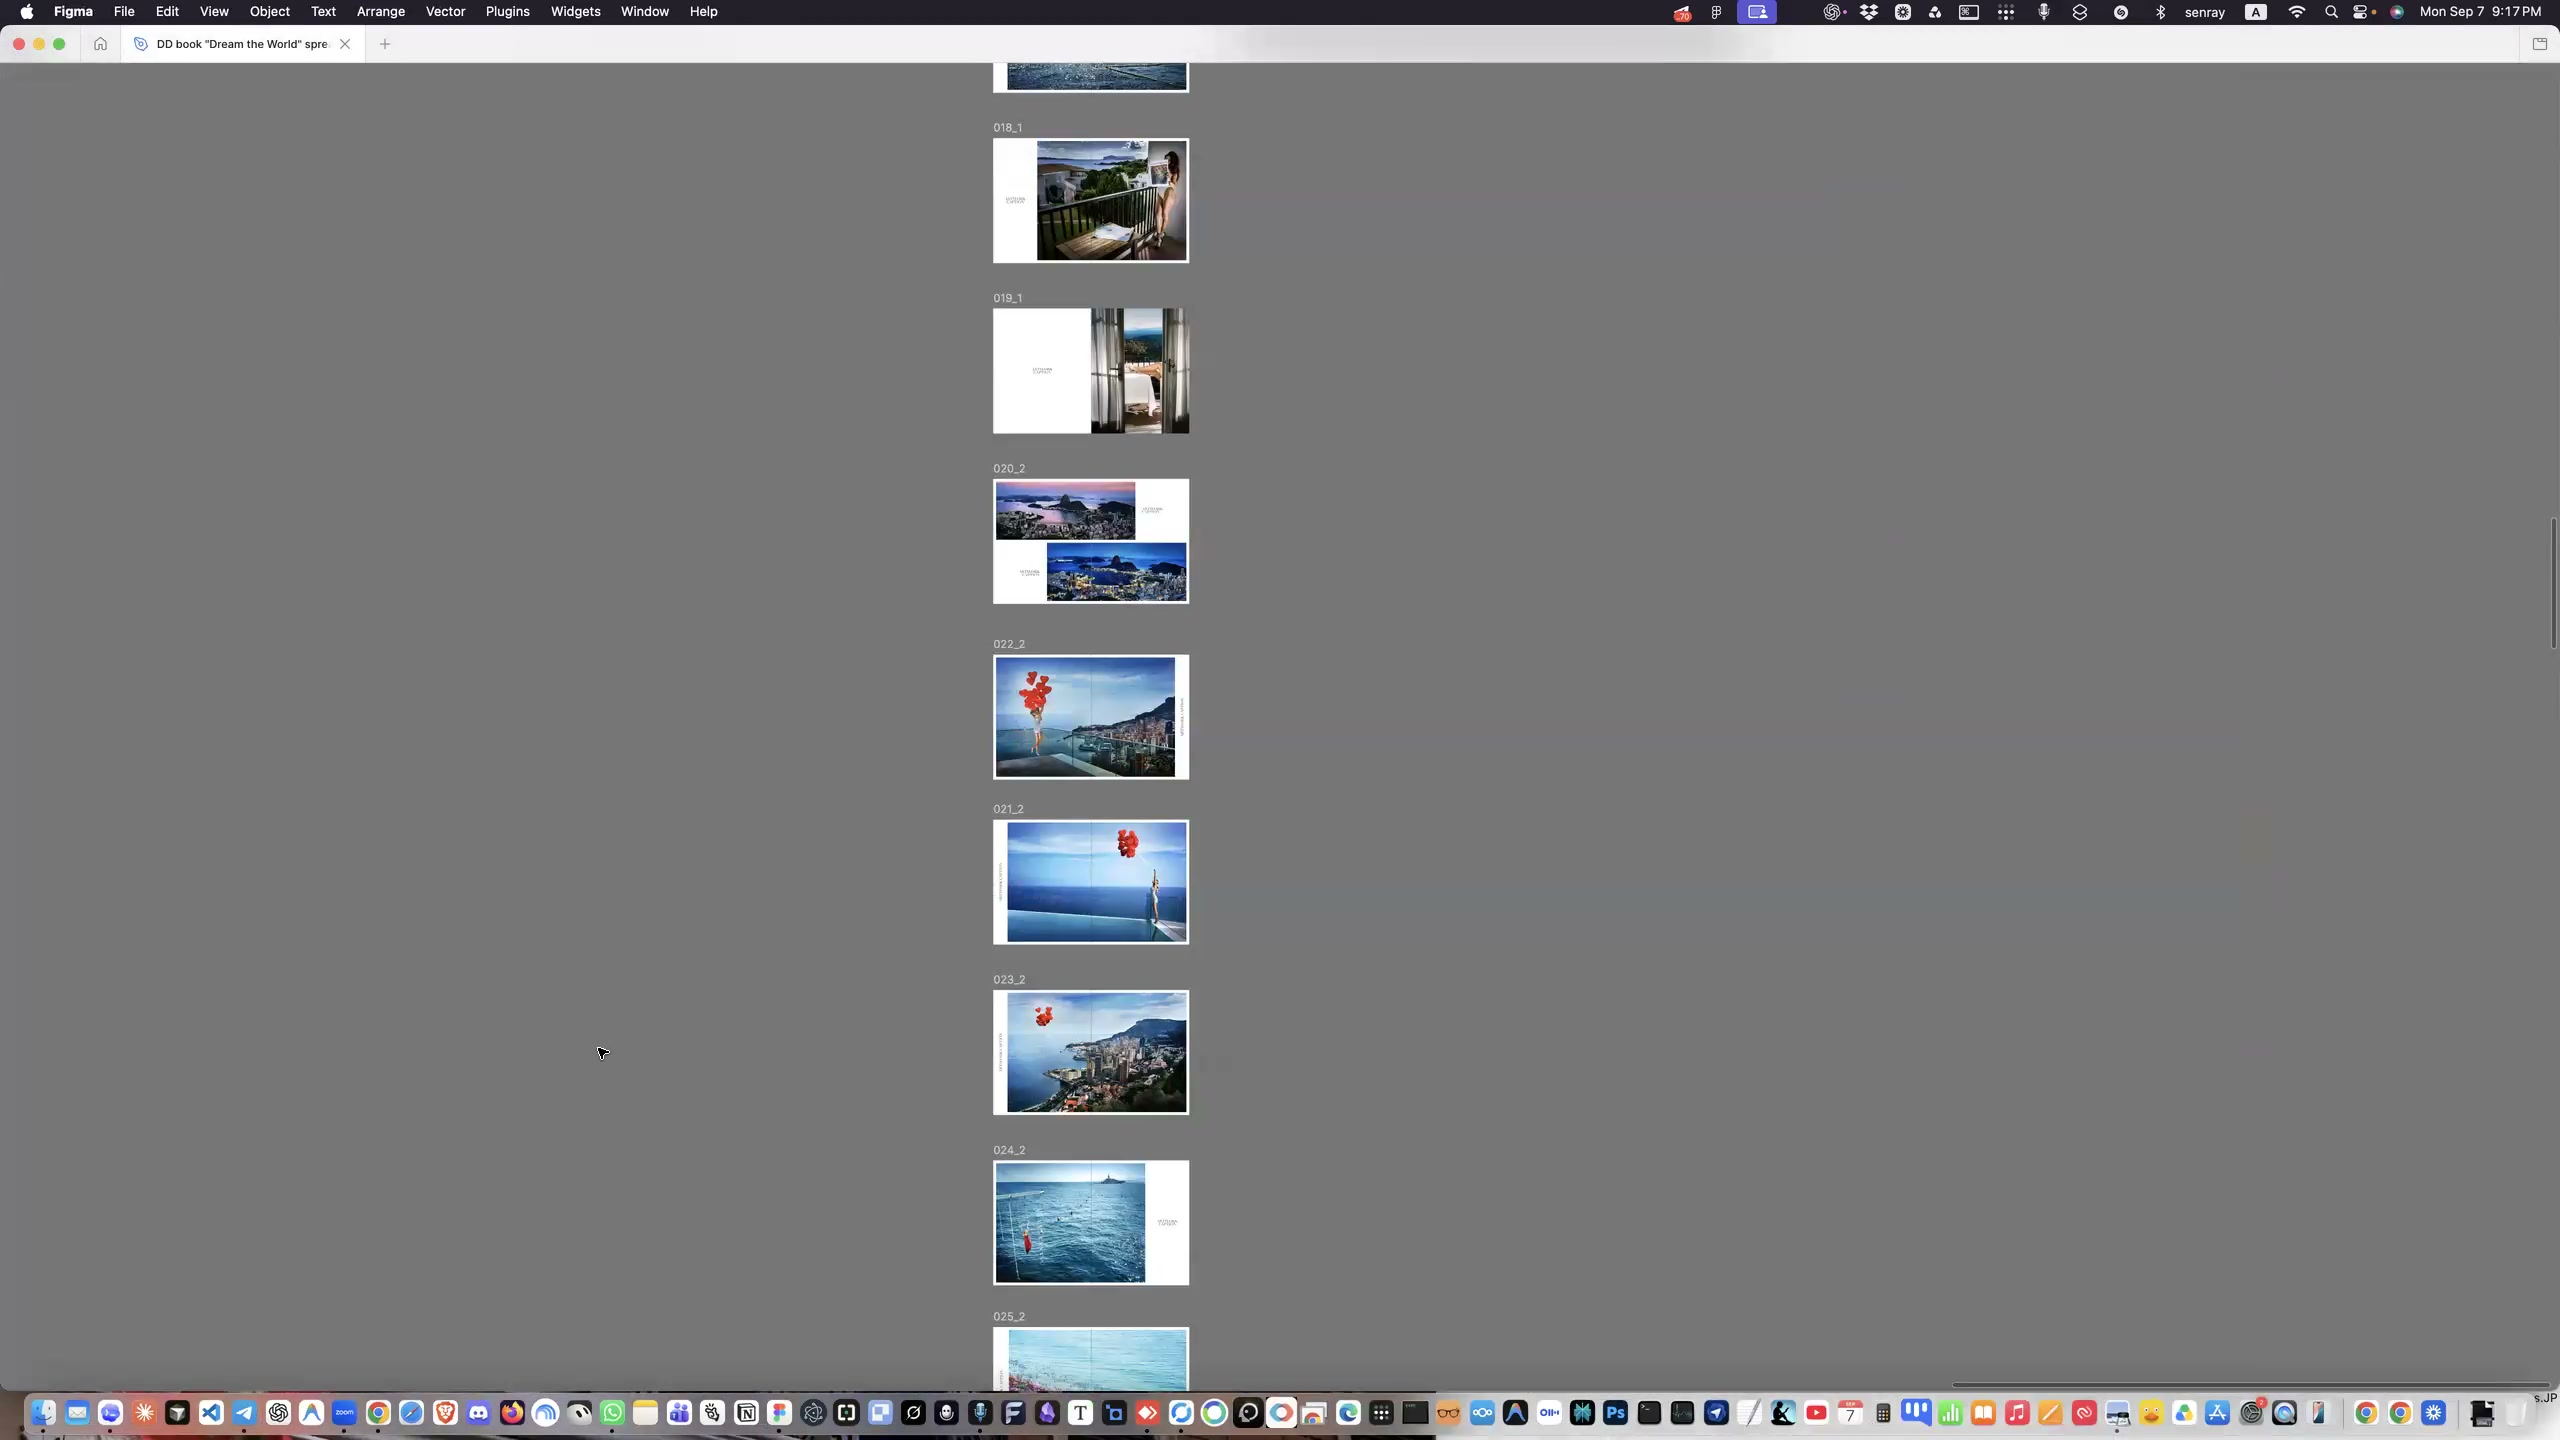Viewport: 2560px width, 1440px height.
Task: Select frame label 025_2
Action: 1009,1317
